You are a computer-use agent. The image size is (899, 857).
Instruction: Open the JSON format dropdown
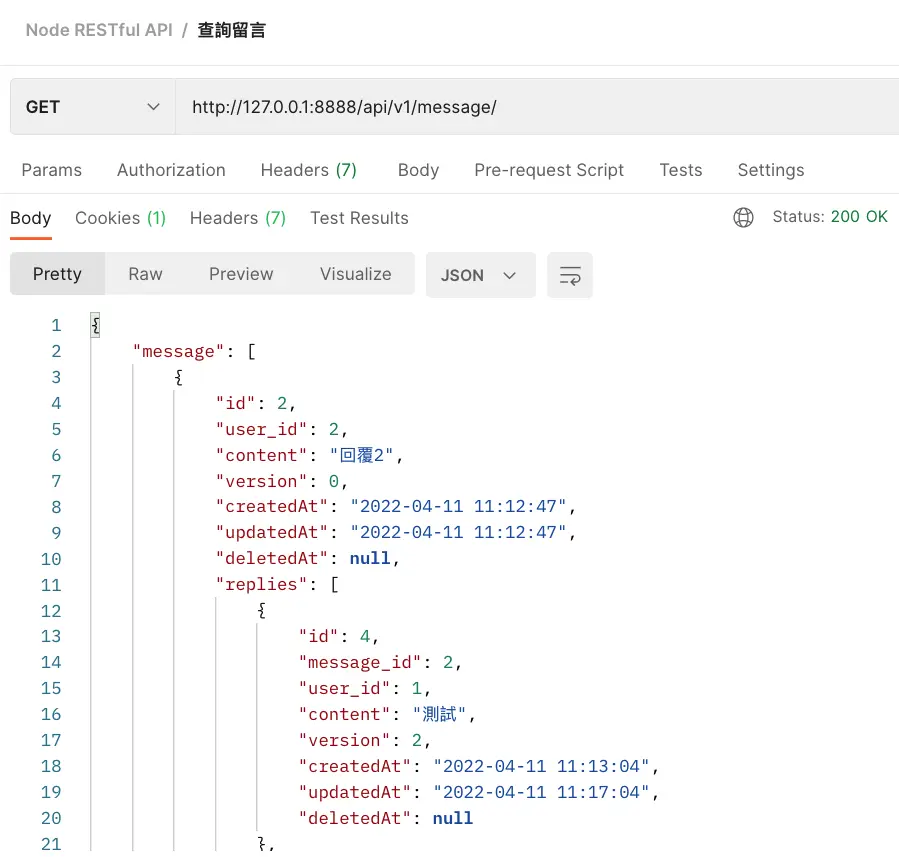point(480,275)
